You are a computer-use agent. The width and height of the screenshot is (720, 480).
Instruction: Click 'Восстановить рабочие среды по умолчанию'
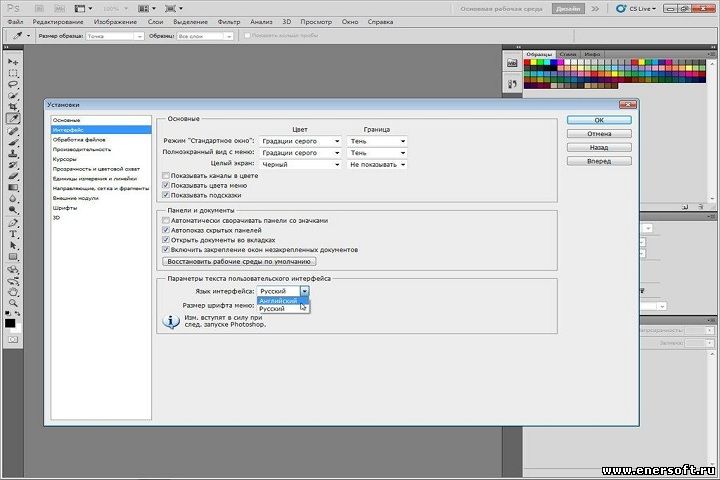239,261
